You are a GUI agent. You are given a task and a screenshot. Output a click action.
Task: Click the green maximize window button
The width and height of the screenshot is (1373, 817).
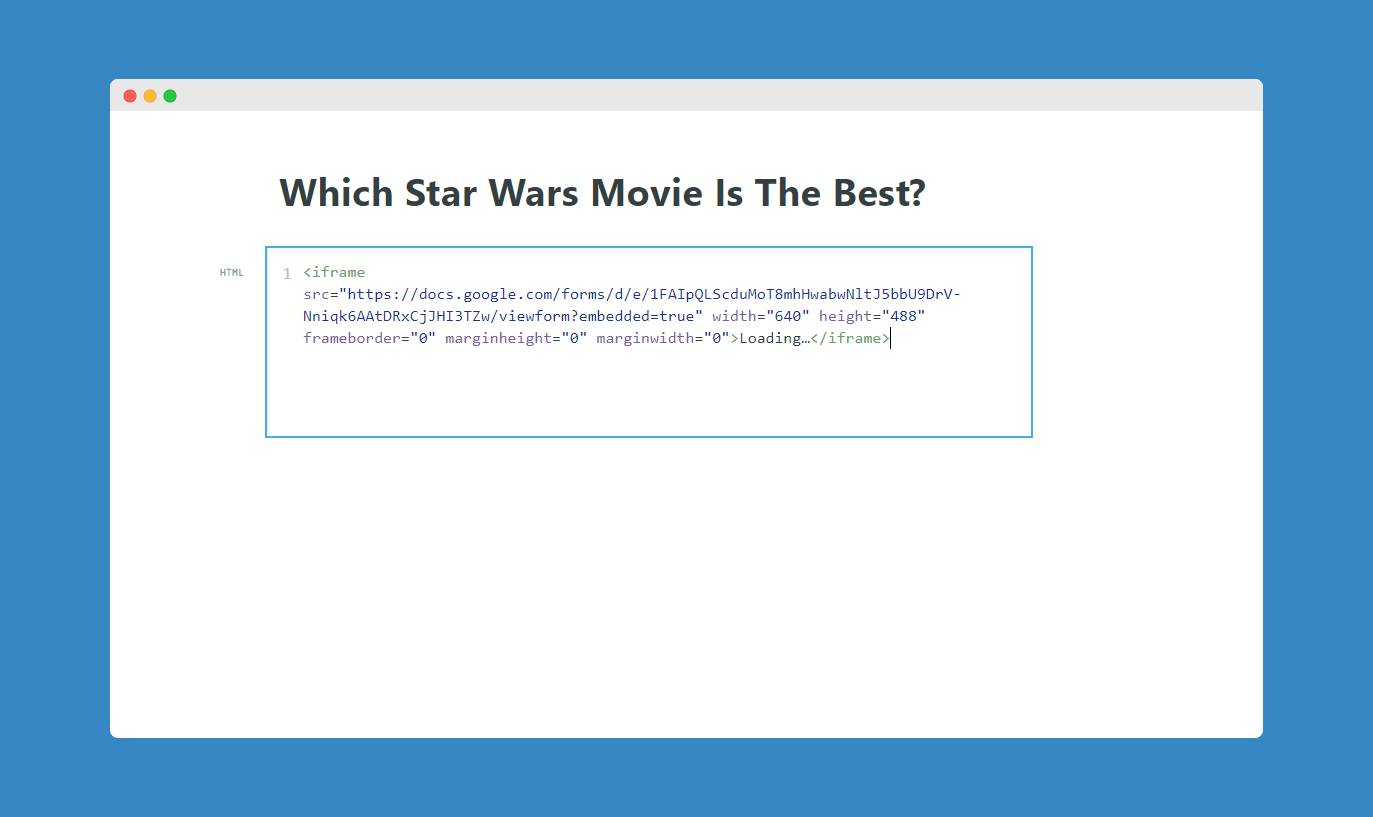pyautogui.click(x=170, y=96)
